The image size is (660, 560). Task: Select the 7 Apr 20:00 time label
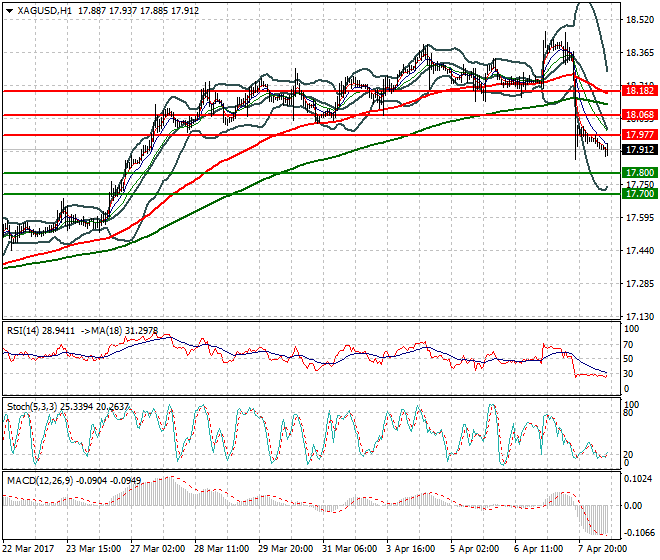[603, 549]
